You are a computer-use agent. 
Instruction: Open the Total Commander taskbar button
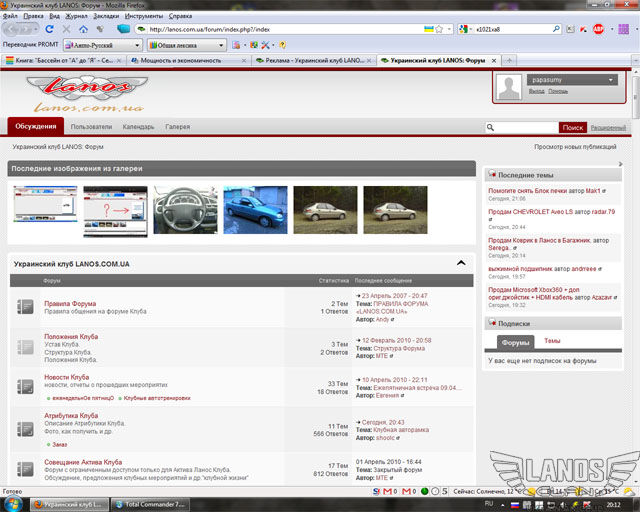[152, 504]
